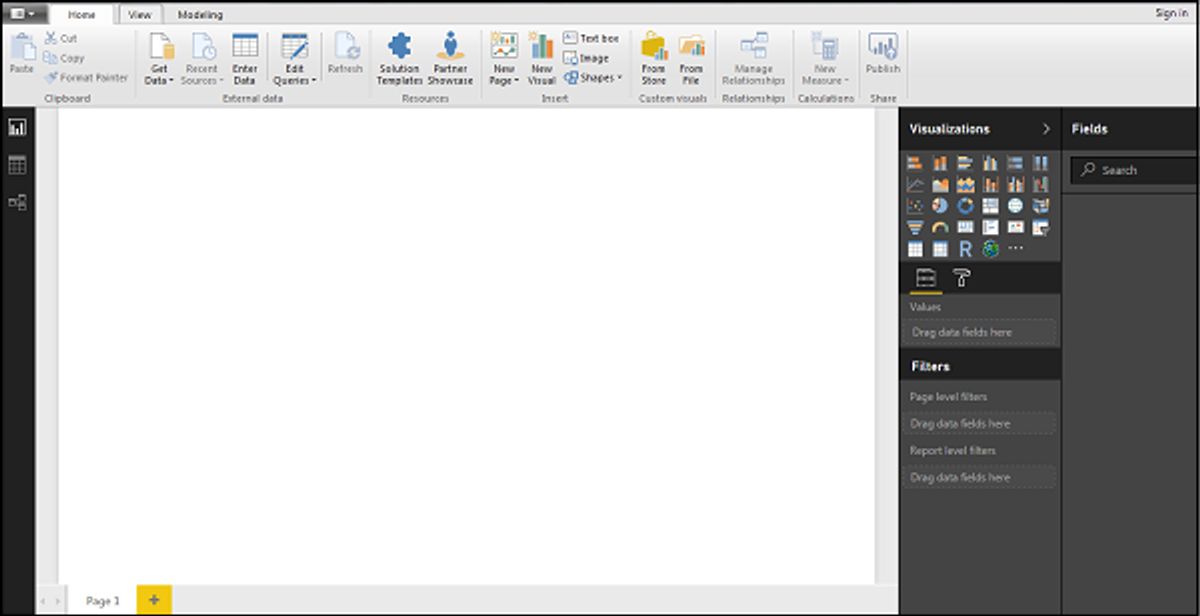Select the Pie chart visual
Image resolution: width=1200 pixels, height=616 pixels.
(x=940, y=206)
